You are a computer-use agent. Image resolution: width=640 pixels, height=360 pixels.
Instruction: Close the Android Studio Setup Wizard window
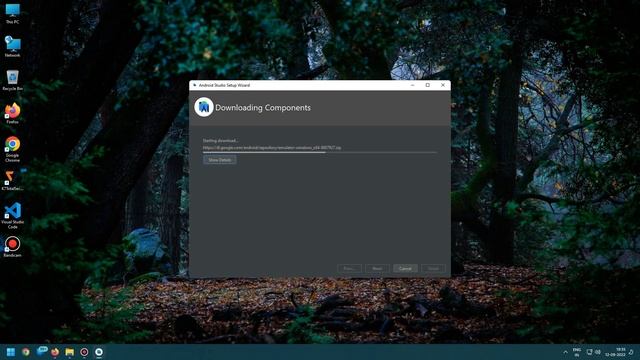click(x=443, y=85)
